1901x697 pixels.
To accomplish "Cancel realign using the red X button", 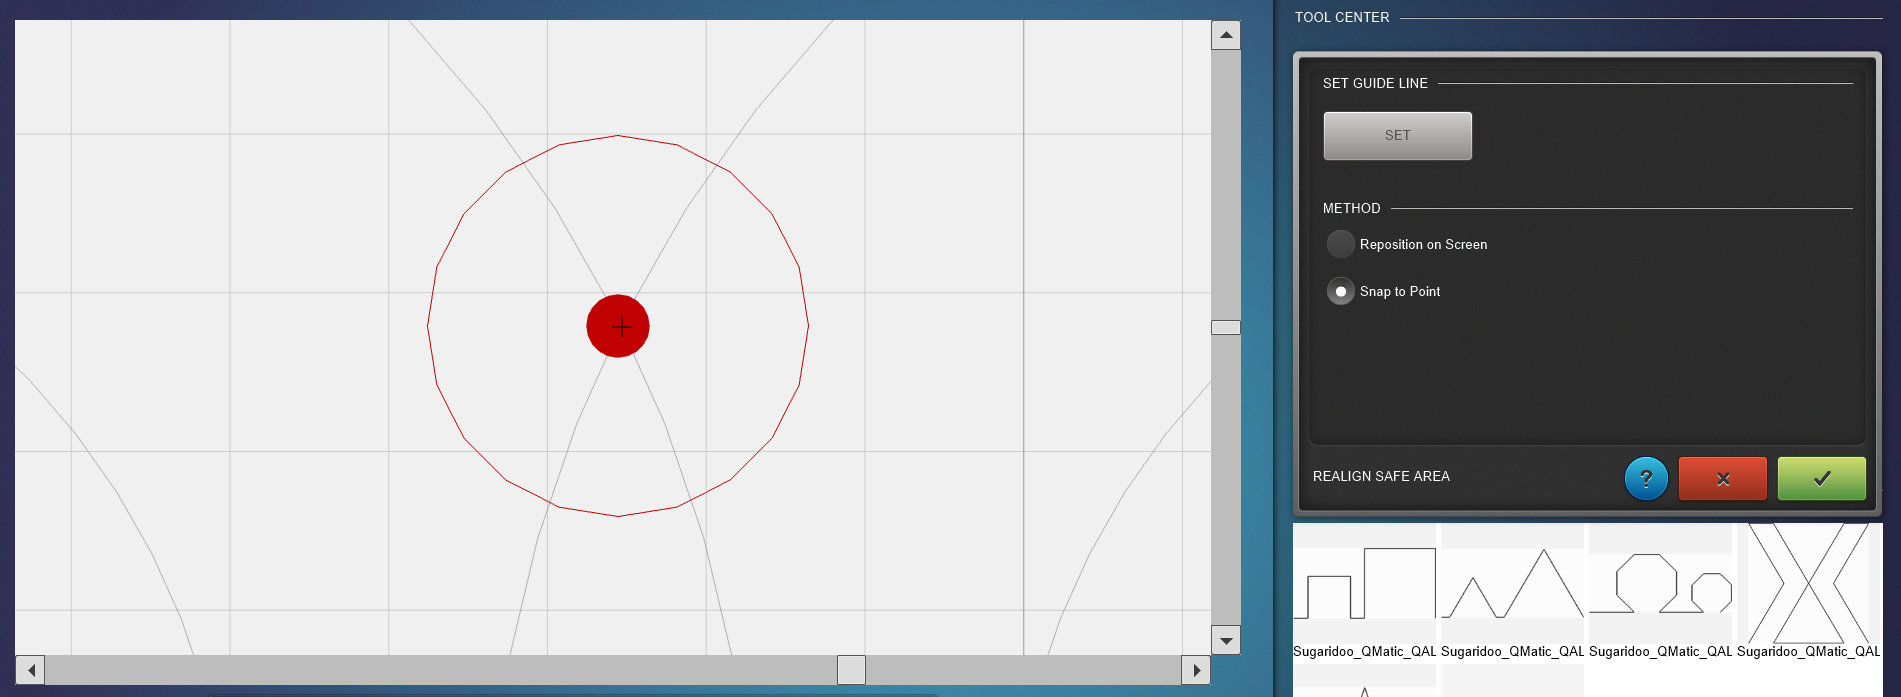I will tap(1722, 479).
